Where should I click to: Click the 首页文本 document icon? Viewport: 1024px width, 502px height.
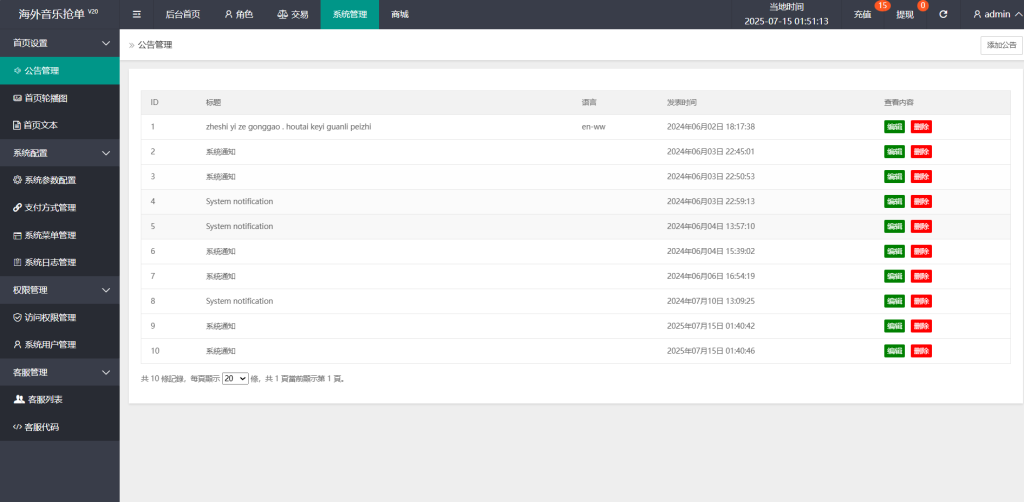[x=17, y=125]
